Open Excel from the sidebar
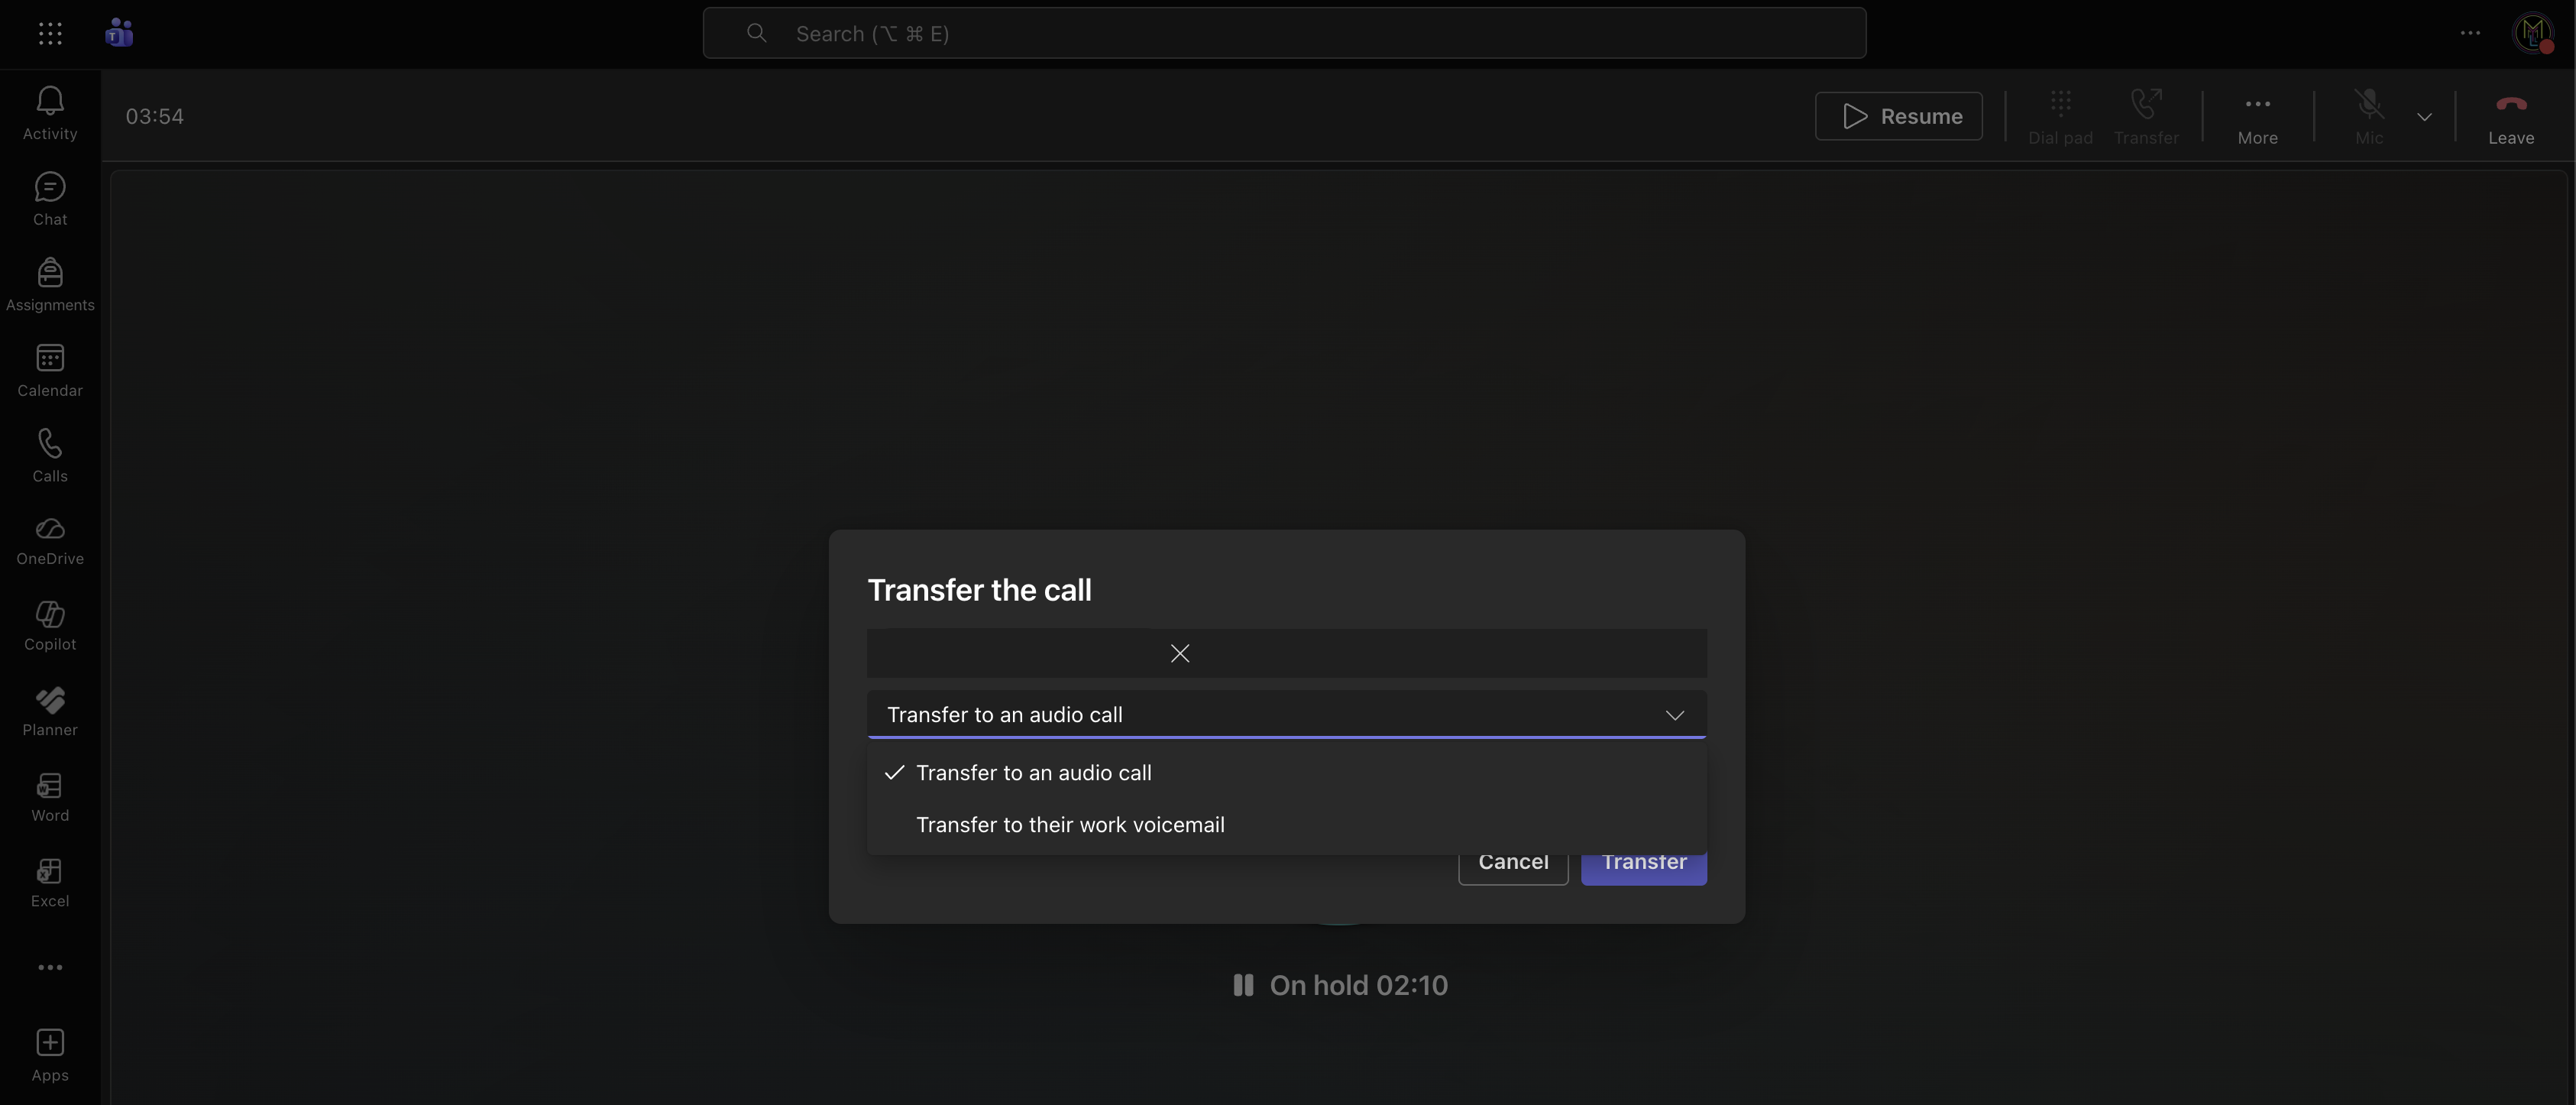Screen dimensions: 2576x1105 (50, 883)
